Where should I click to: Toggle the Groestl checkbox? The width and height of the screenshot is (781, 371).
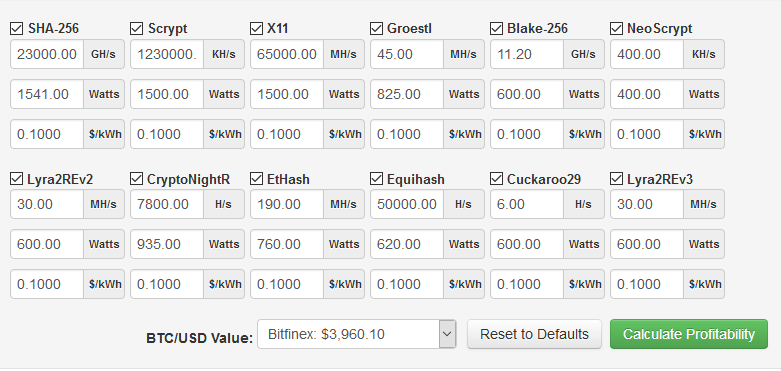(x=377, y=29)
